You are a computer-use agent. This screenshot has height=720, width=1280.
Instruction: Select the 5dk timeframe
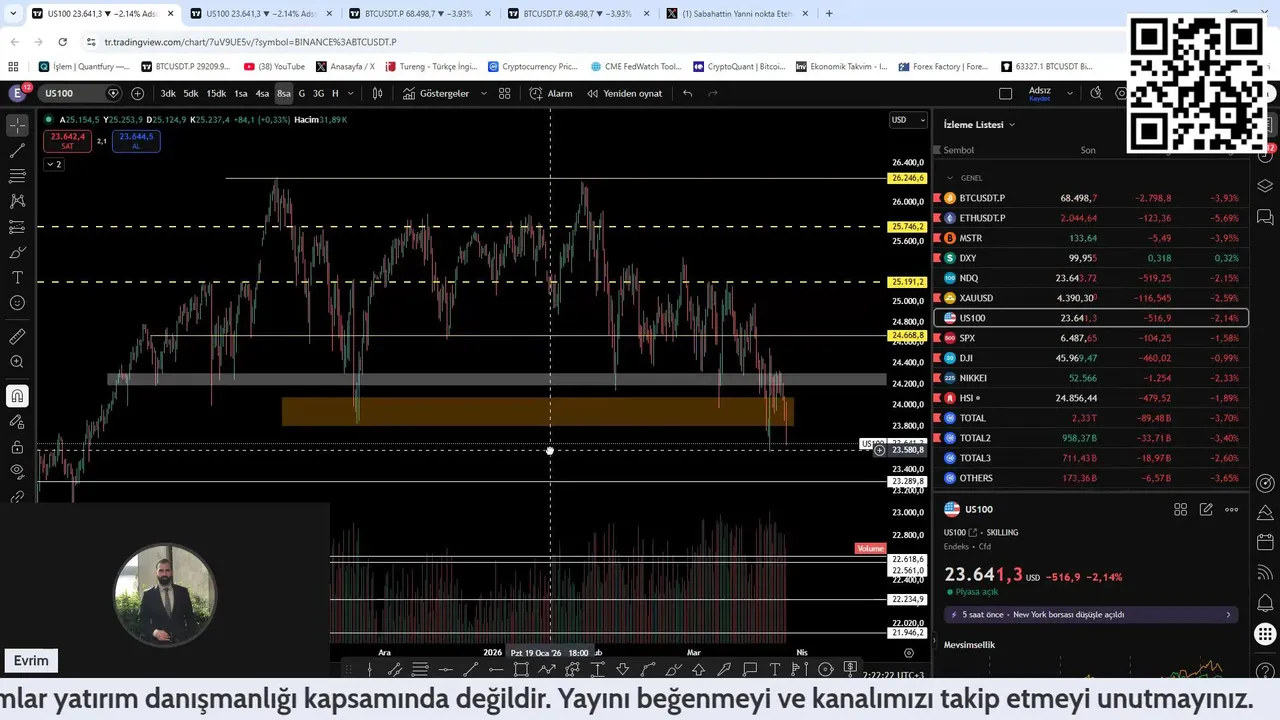191,93
